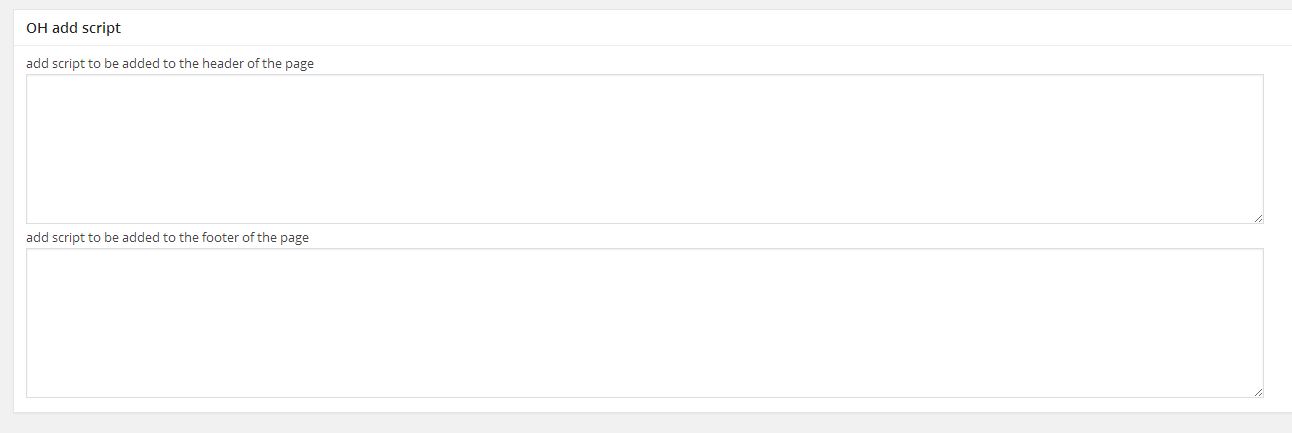Click the word "header" in the first label
The image size is (1292, 433).
coord(222,64)
